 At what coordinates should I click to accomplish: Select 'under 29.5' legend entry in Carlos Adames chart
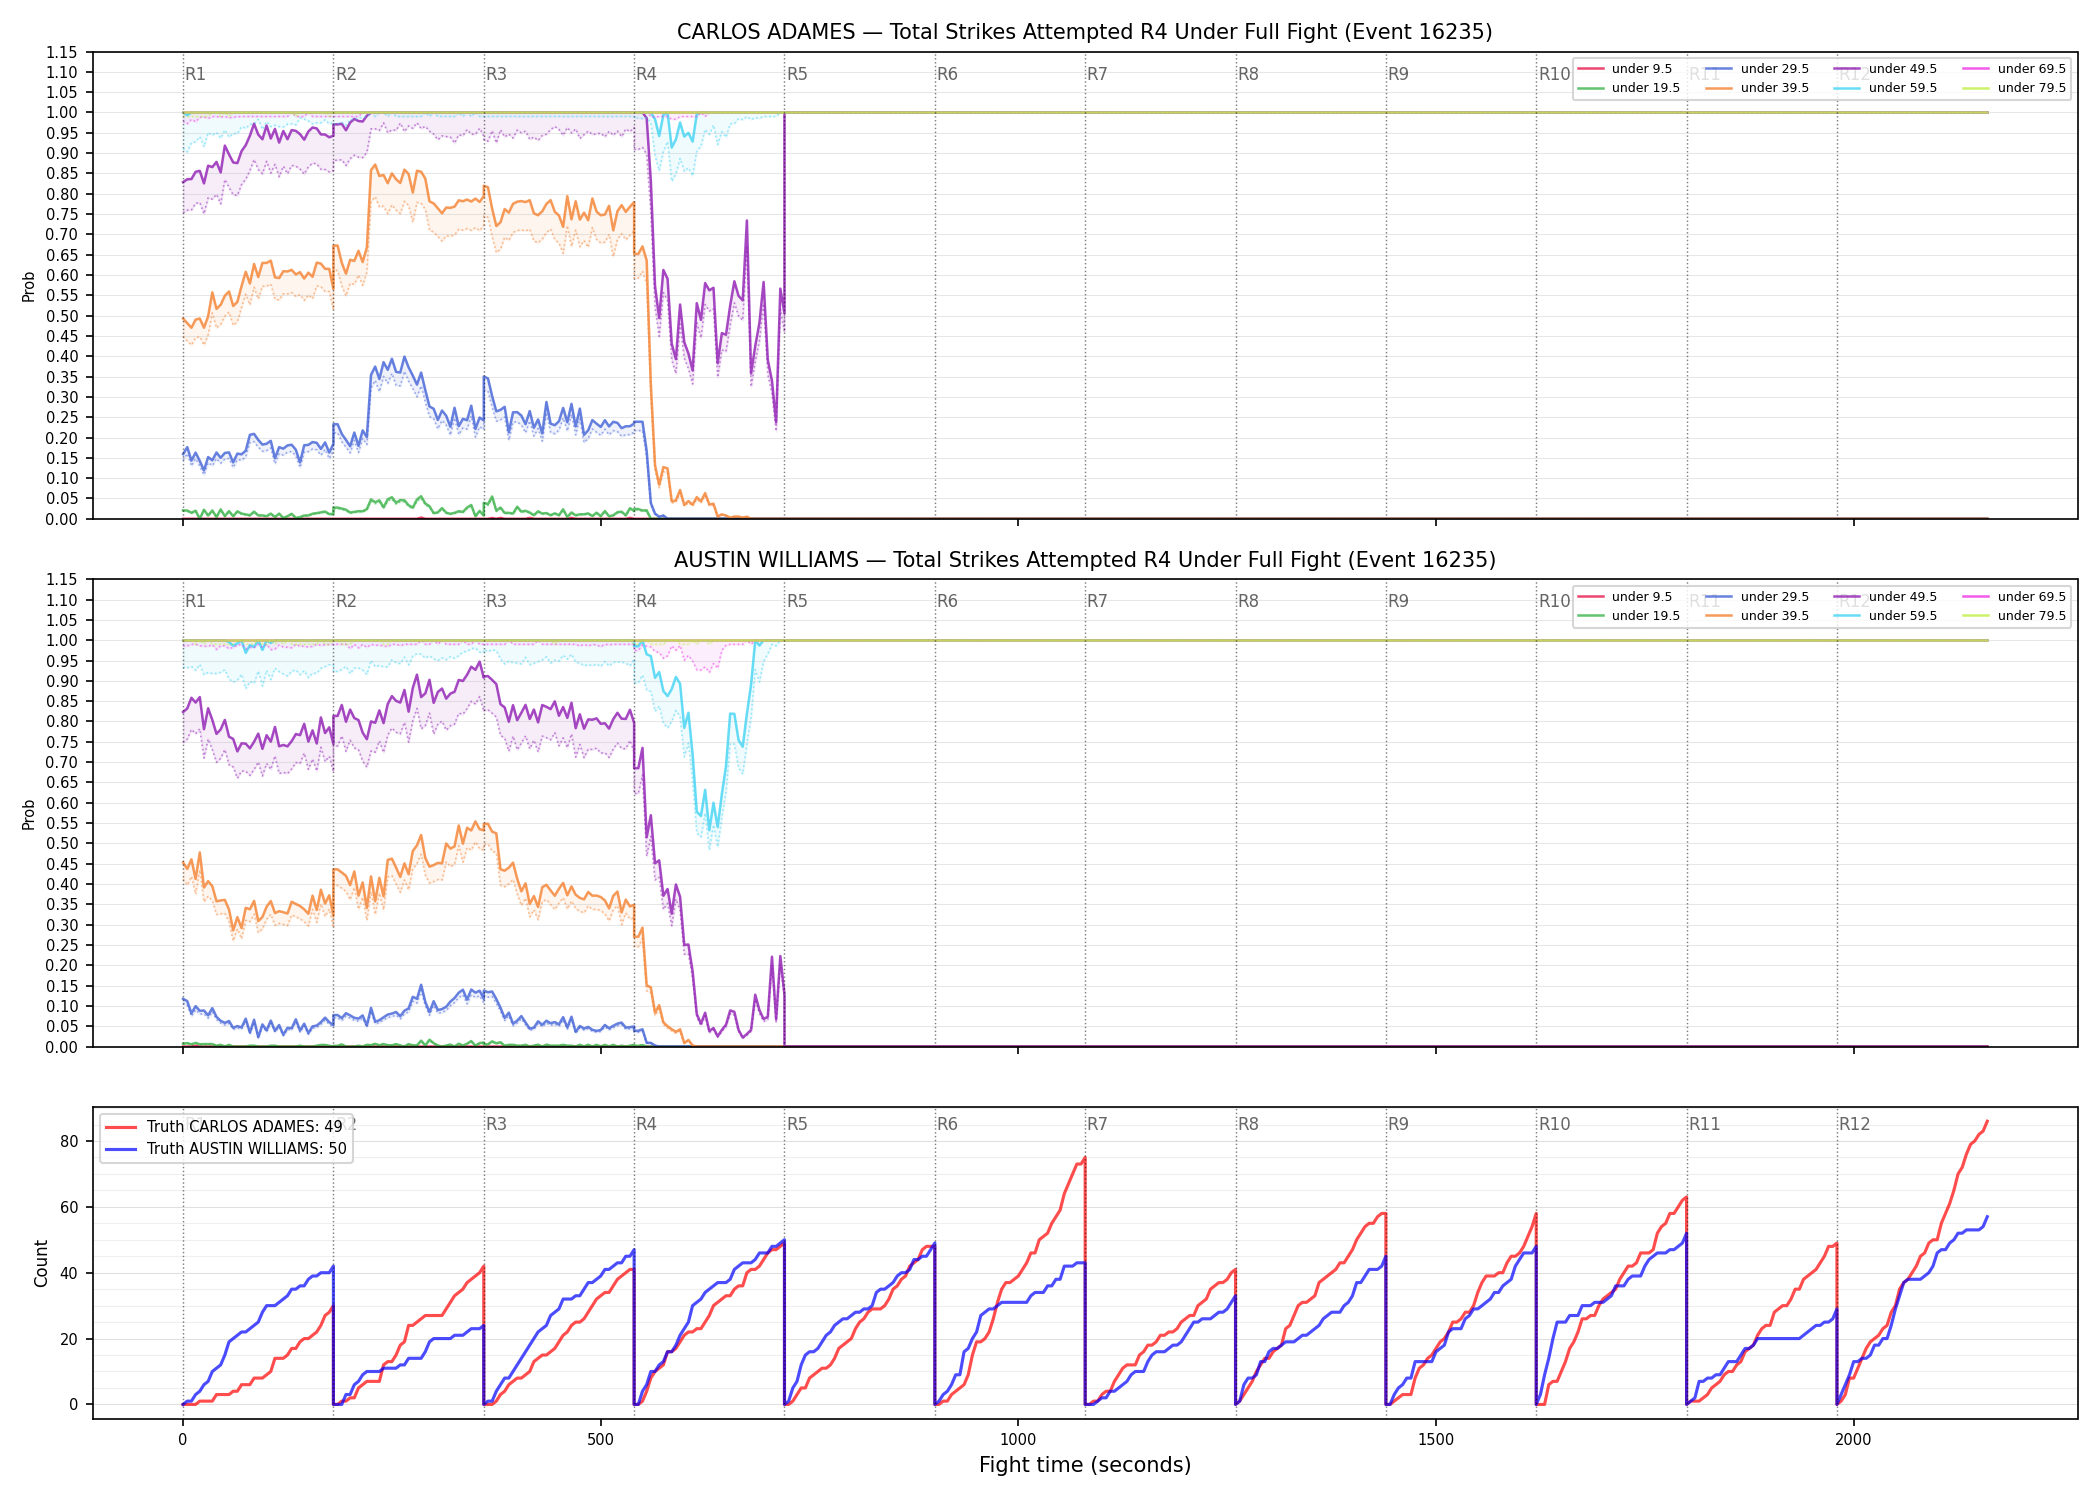pyautogui.click(x=1758, y=69)
